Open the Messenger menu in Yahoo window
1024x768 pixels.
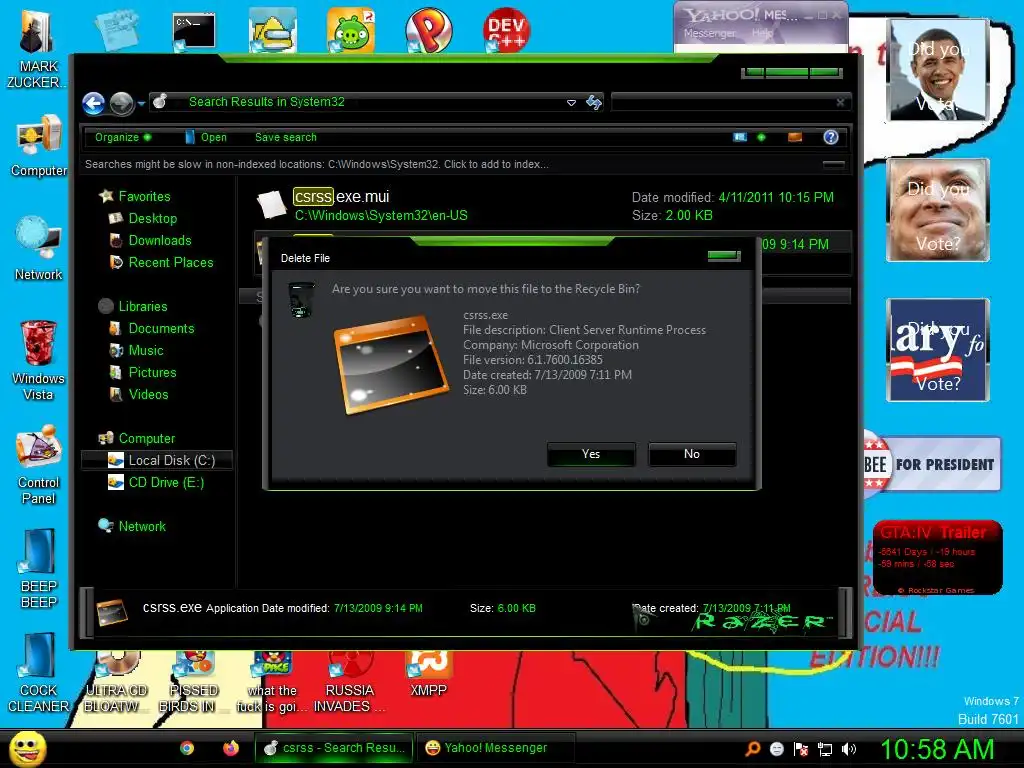[x=710, y=33]
